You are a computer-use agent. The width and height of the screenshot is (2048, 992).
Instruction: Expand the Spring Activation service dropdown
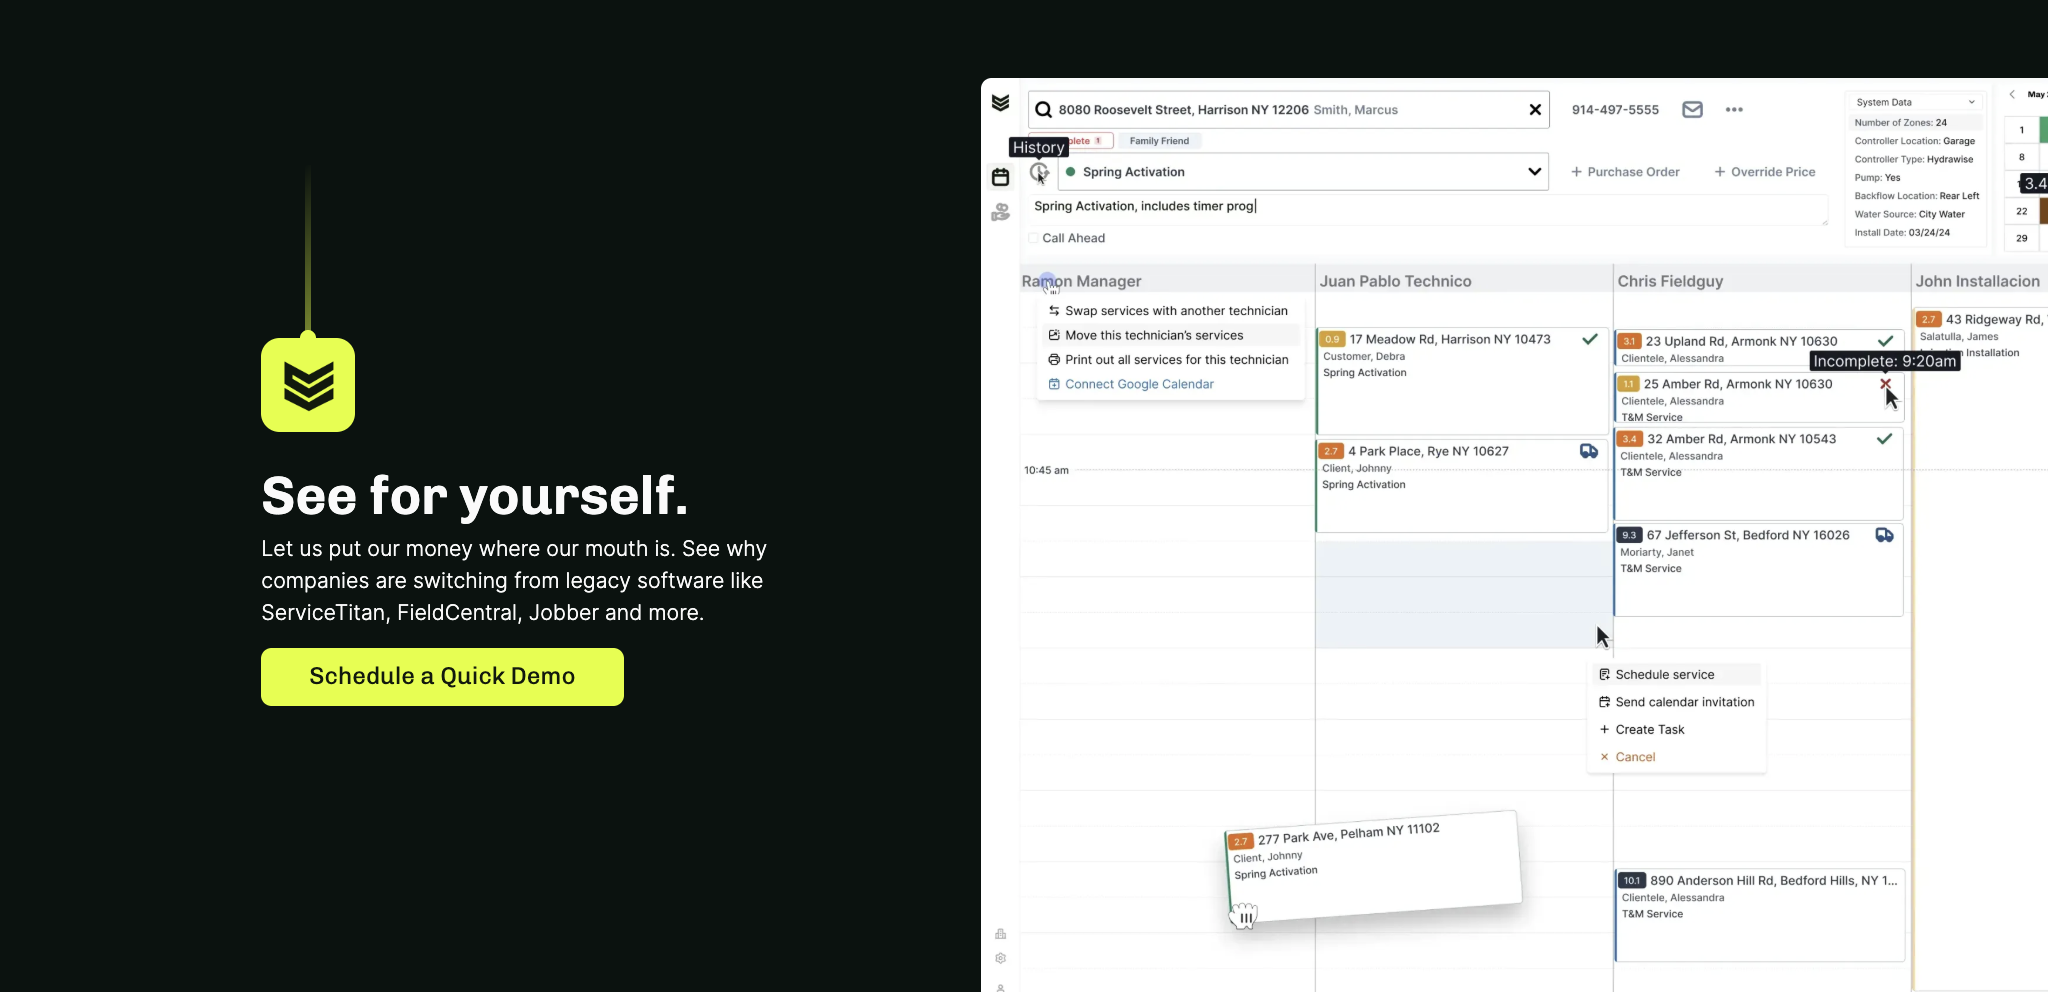click(1304, 172)
